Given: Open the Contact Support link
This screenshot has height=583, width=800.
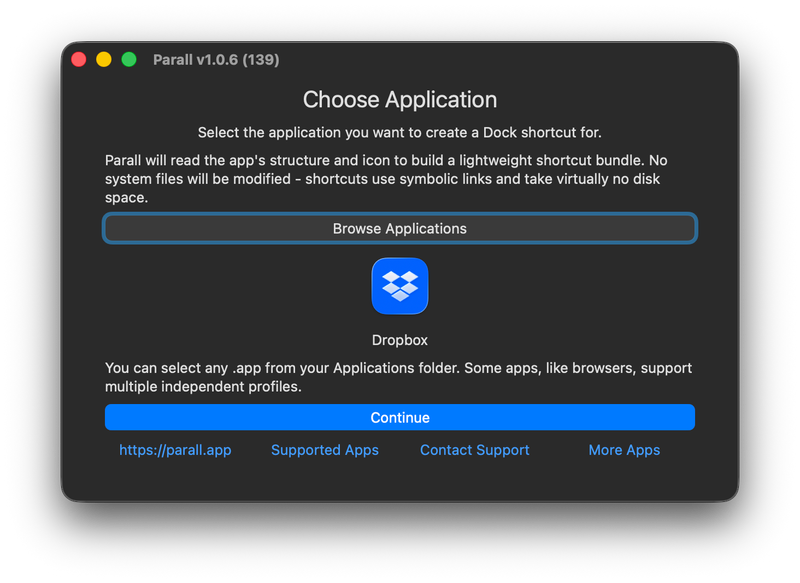Looking at the screenshot, I should click(474, 450).
